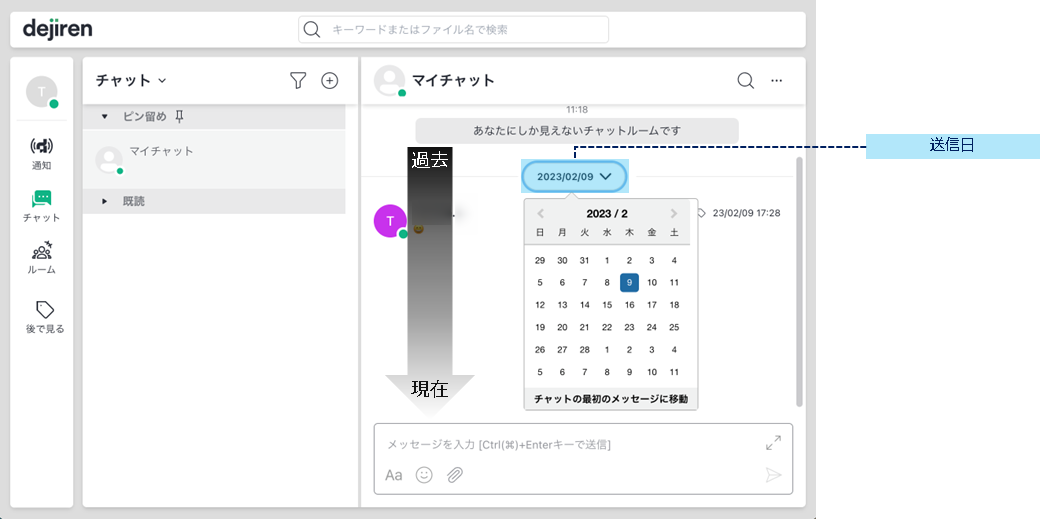
Task: Open the emoji picker smiley icon
Action: (424, 475)
